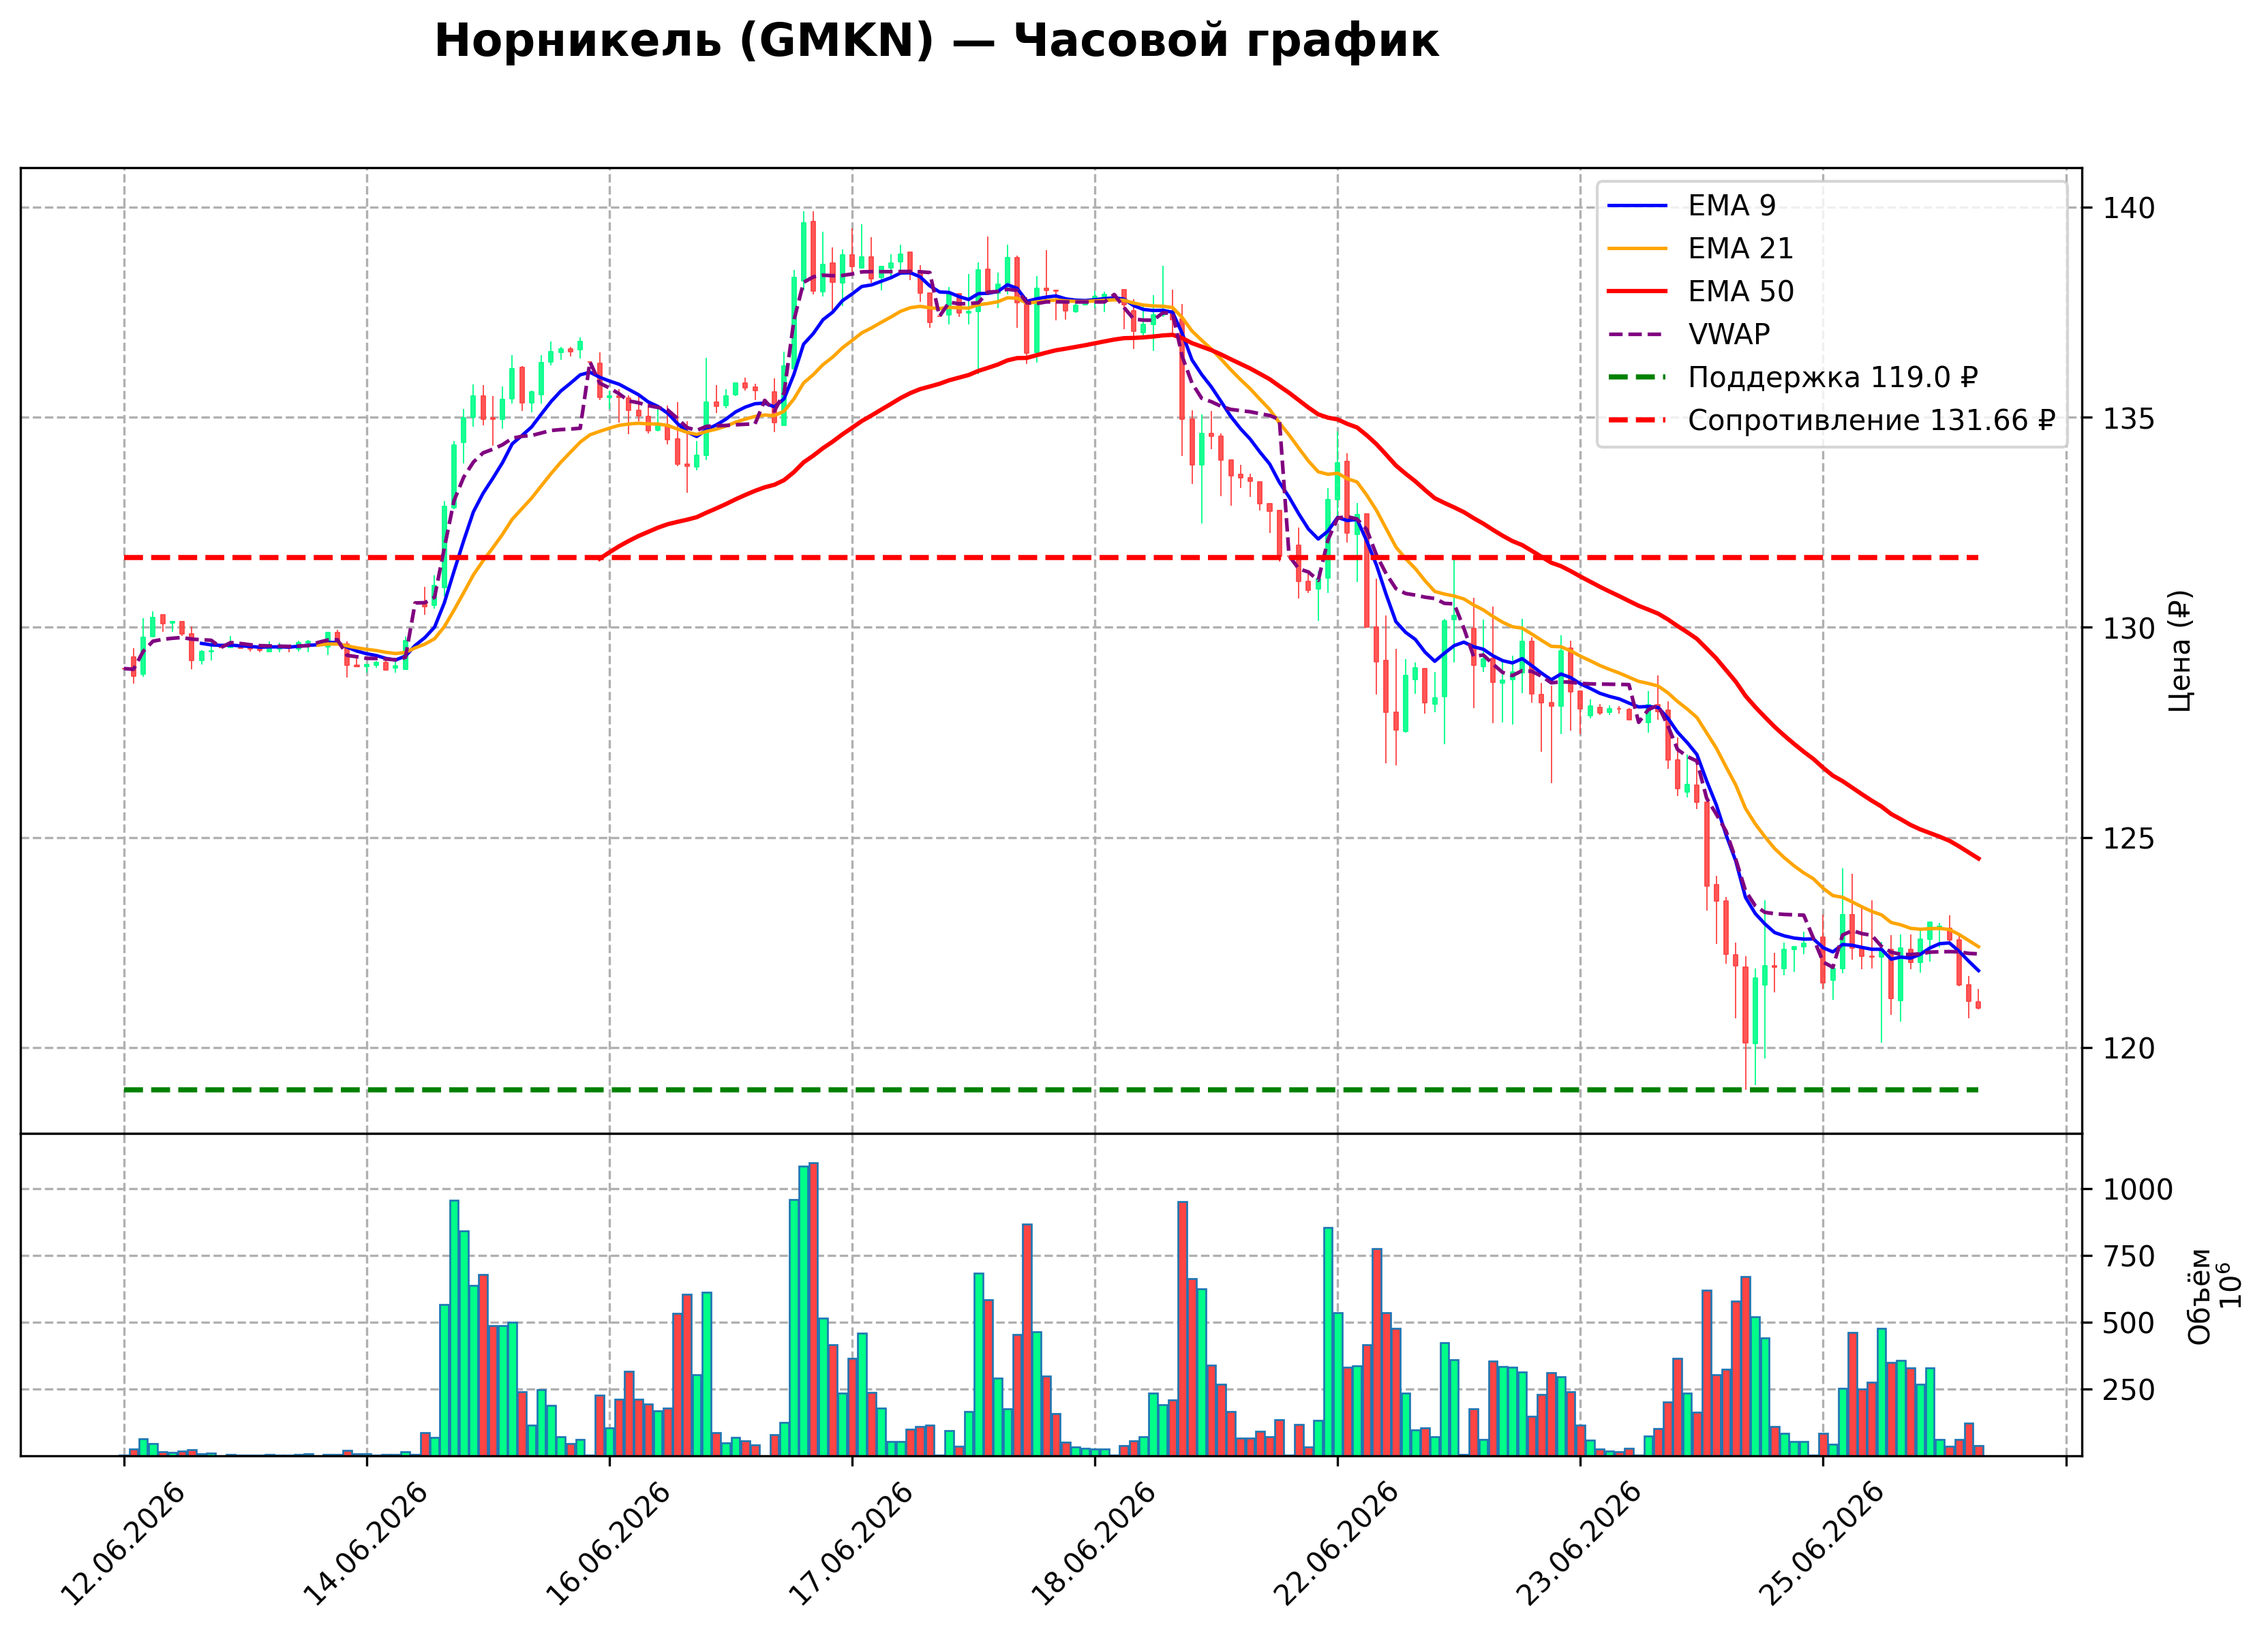Screen dimensions: 2268x1631
Task: Click price tick 130 on the right axis
Action: [2128, 628]
